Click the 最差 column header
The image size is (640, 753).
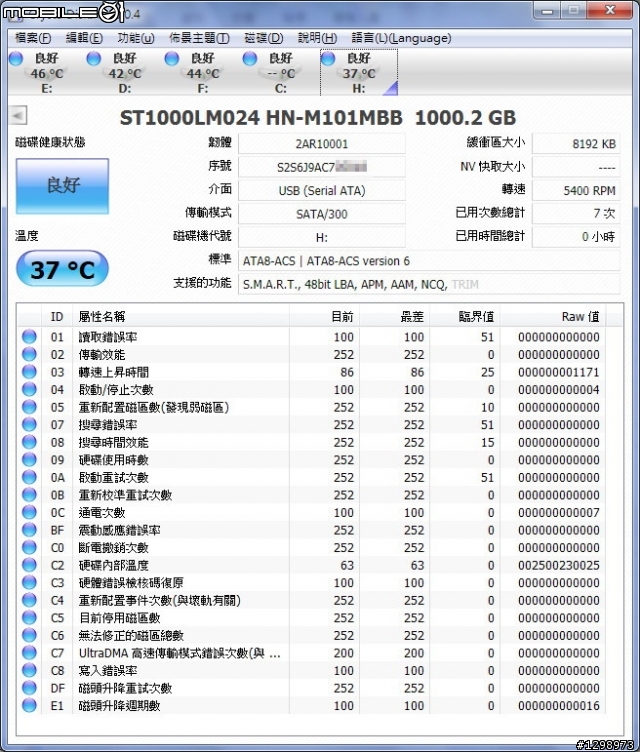[x=394, y=316]
